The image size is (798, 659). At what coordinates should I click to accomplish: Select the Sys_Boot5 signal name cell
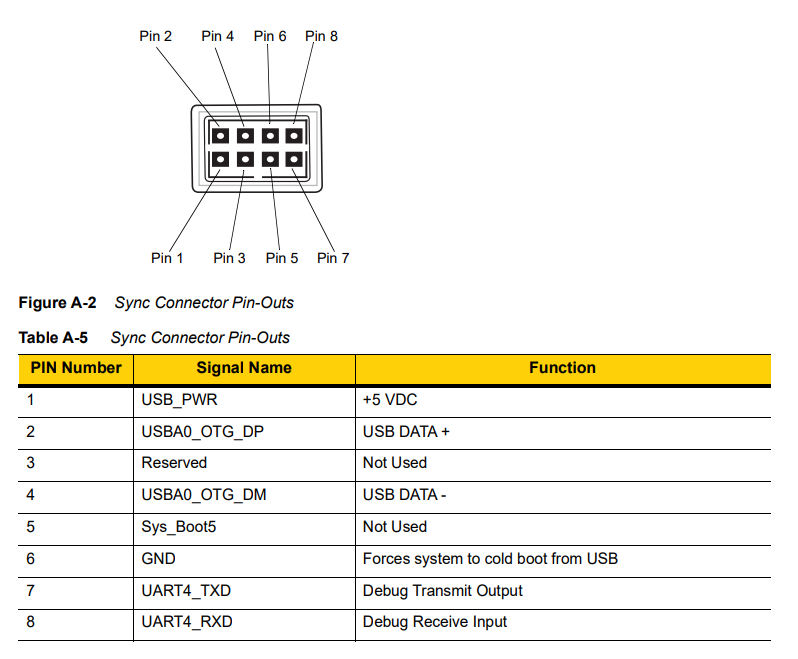(179, 527)
